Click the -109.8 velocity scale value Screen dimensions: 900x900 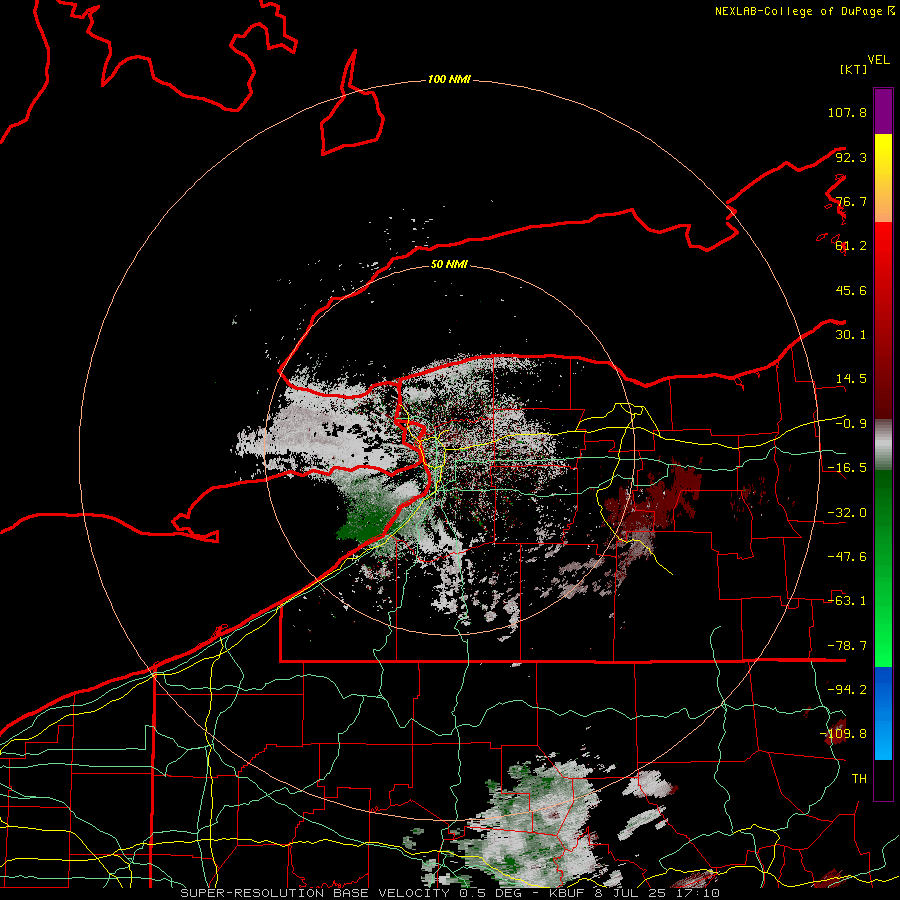[843, 734]
